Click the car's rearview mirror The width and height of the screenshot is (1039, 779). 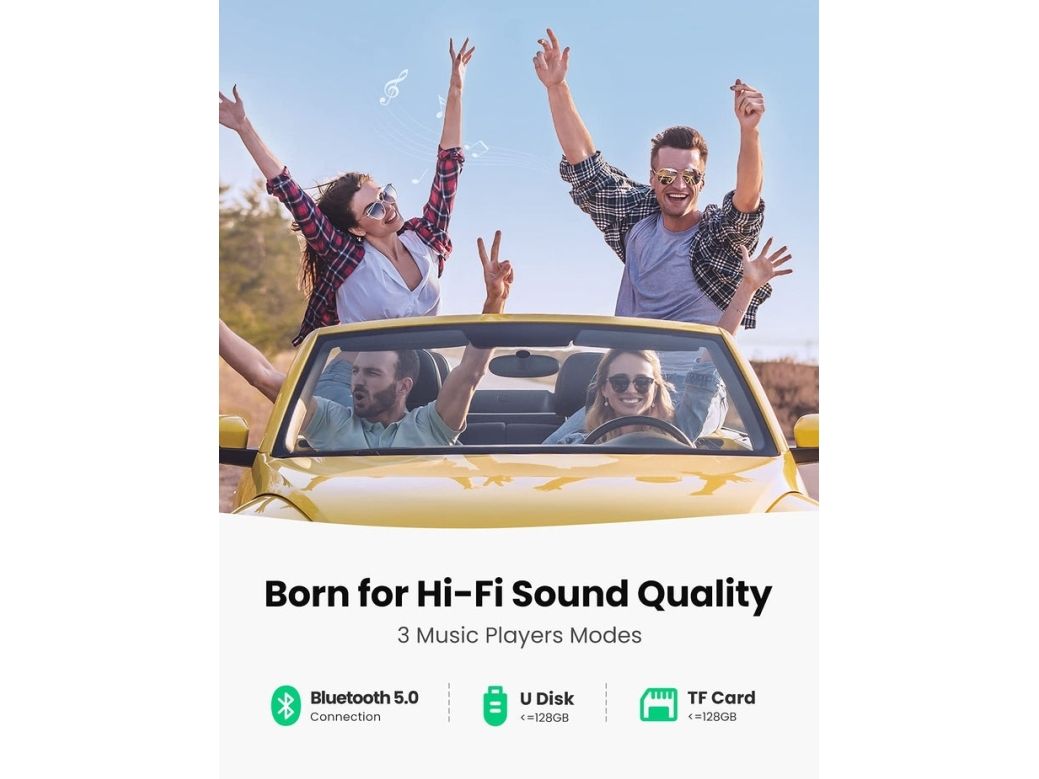coord(523,365)
